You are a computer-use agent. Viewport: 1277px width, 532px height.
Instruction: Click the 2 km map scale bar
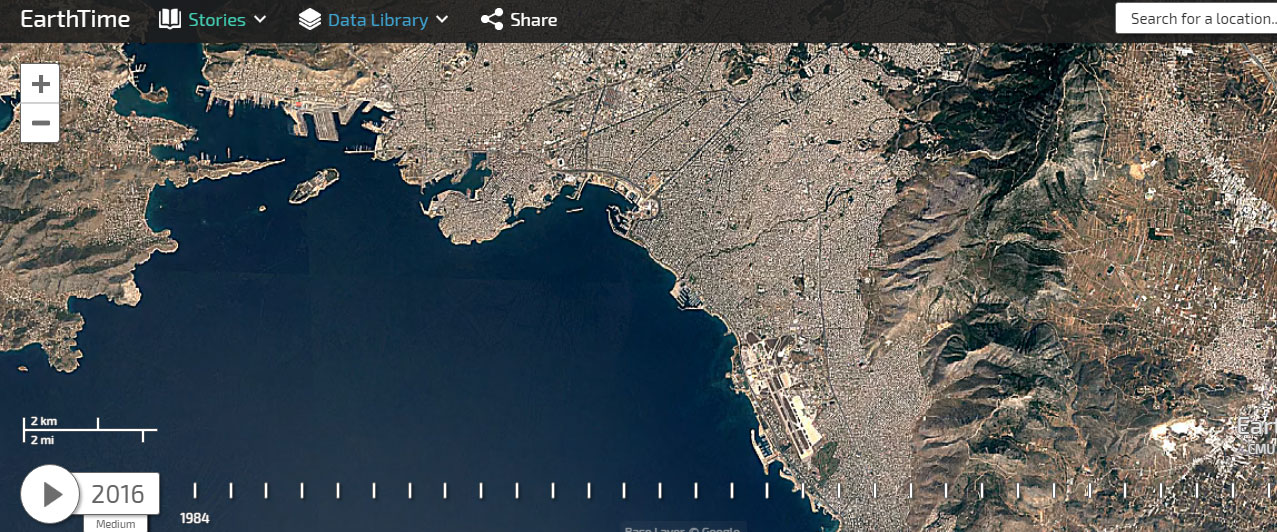90,429
